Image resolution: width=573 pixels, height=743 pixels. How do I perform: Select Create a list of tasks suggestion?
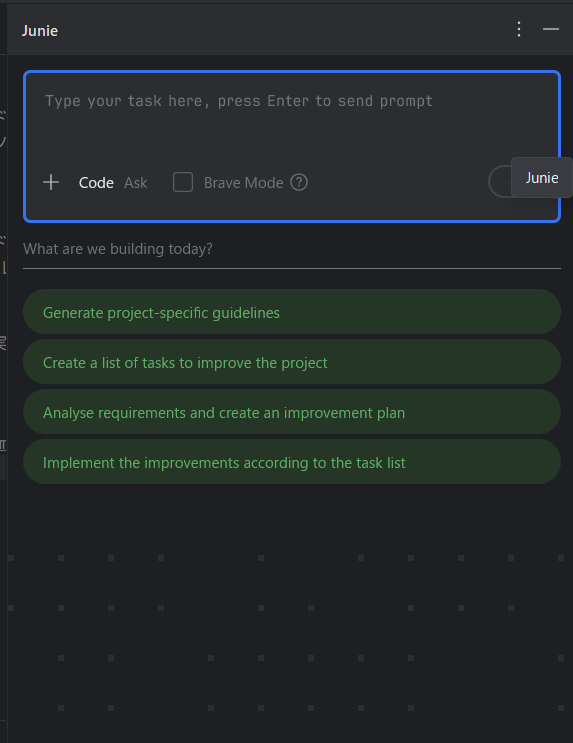click(292, 362)
